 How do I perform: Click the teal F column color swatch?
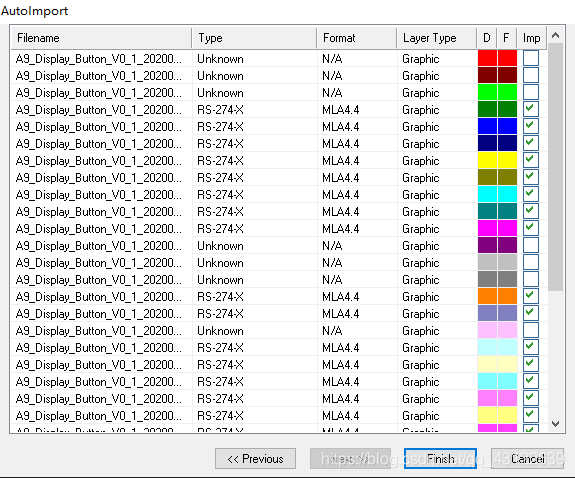click(508, 211)
